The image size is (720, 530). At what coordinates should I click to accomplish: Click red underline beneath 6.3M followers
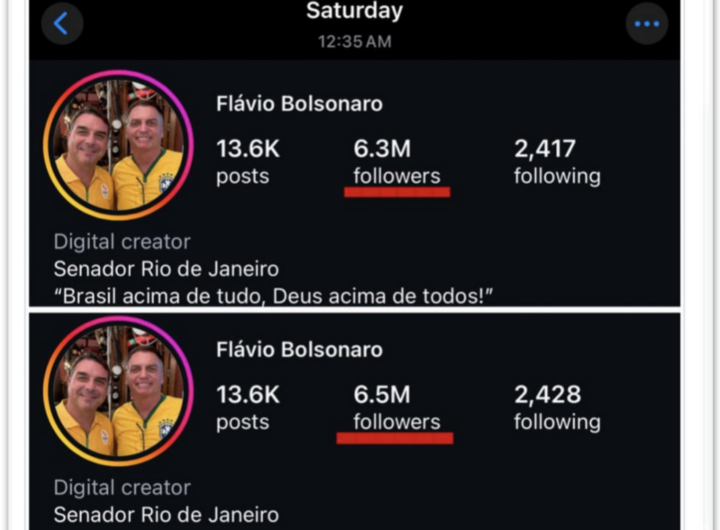[x=397, y=192]
